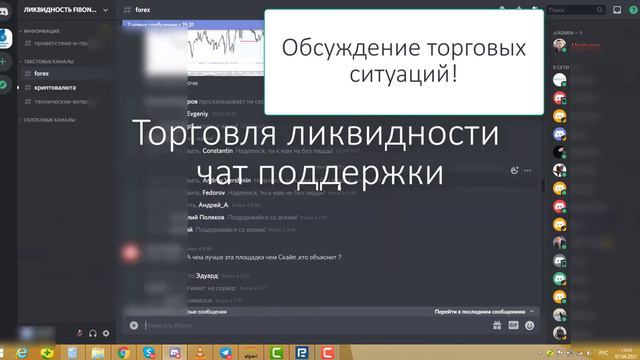The image size is (640, 360).
Task: Add a server with the plus icon
Action: tap(3, 62)
